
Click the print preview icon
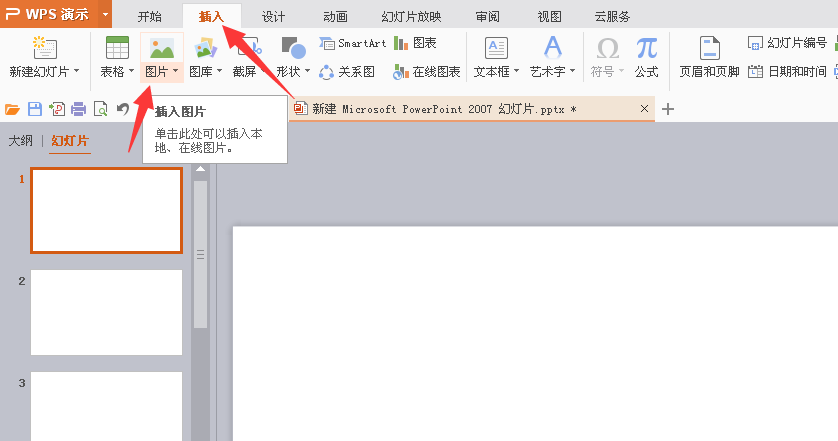click(100, 110)
